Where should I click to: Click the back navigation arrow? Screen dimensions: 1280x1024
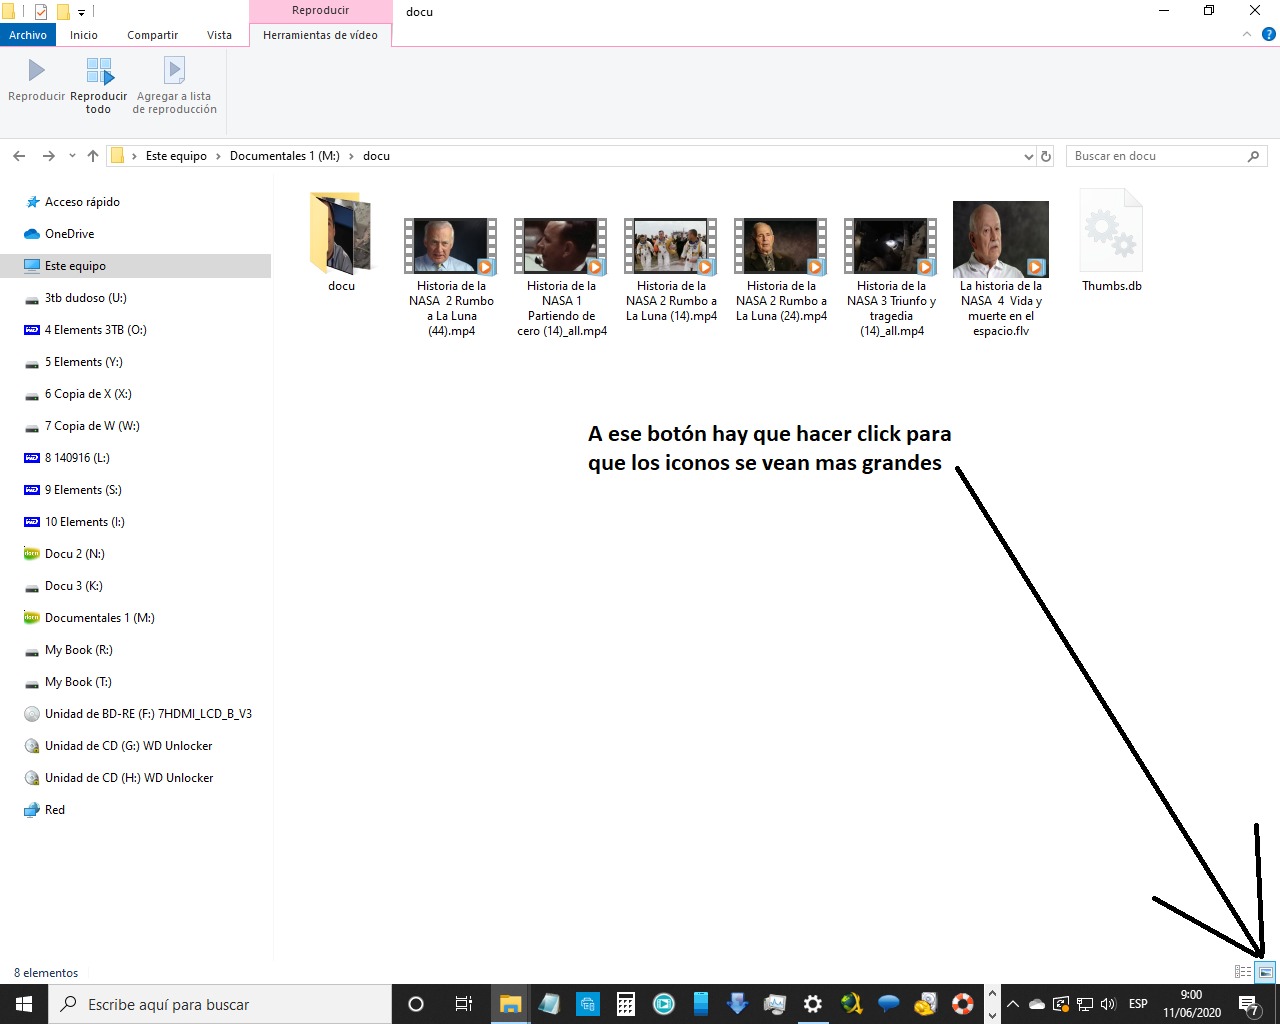point(19,156)
